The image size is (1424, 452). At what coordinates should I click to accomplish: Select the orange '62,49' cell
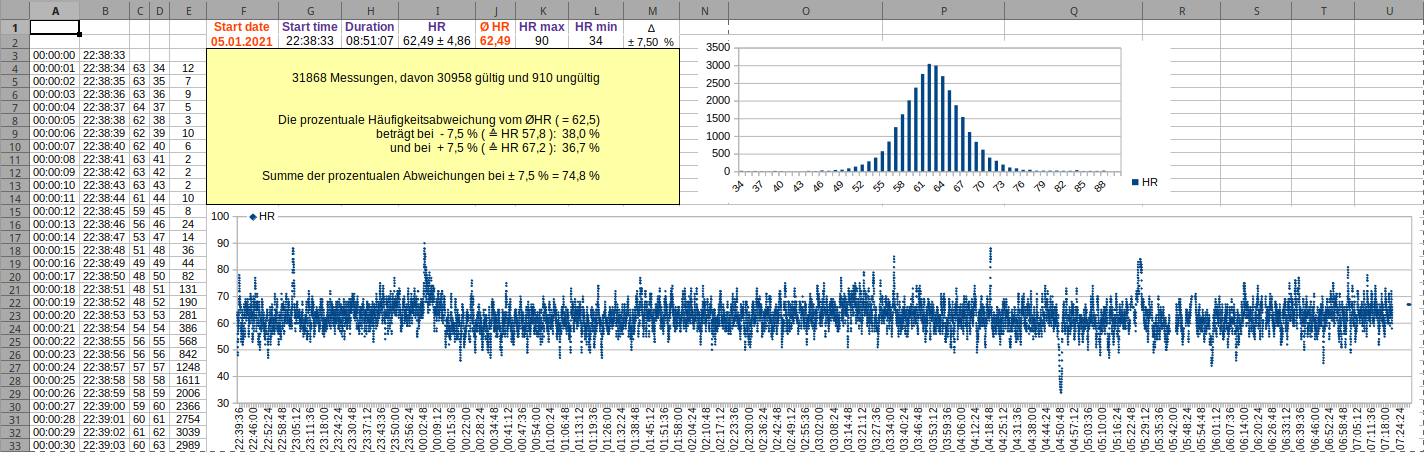pyautogui.click(x=495, y=42)
